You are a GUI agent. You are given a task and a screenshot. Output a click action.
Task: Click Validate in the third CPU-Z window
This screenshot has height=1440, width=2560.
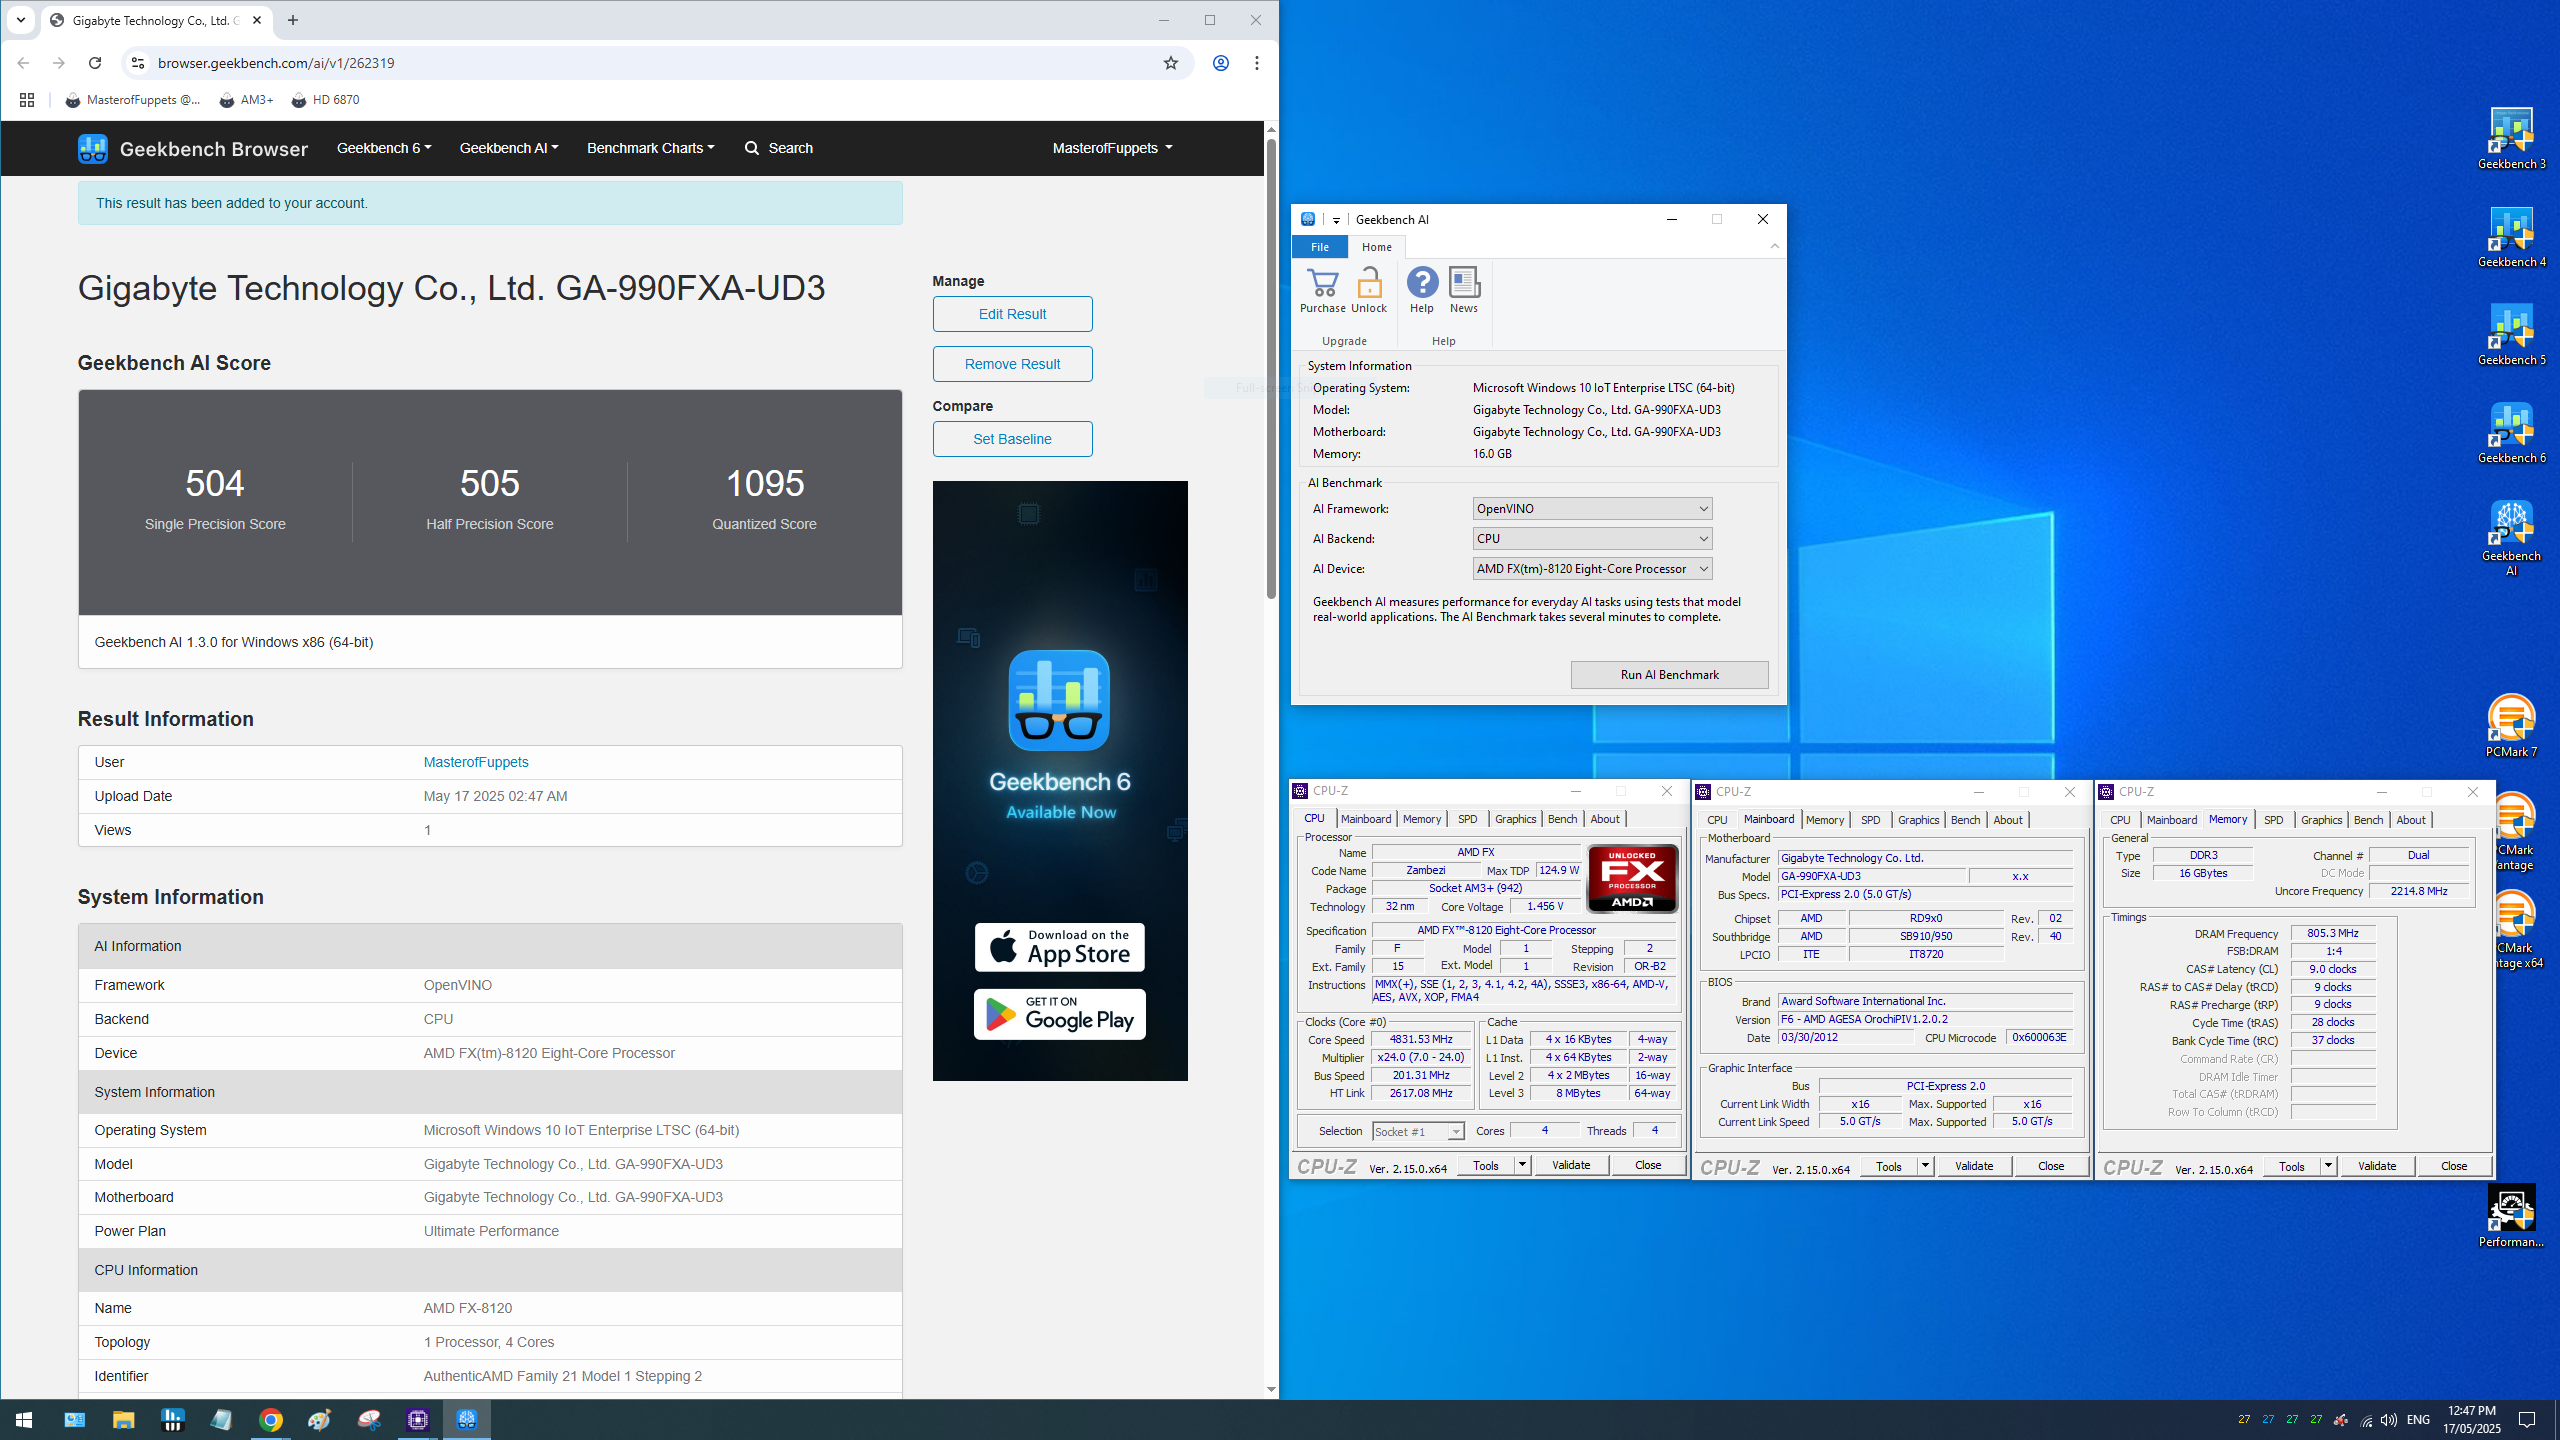coord(2377,1166)
